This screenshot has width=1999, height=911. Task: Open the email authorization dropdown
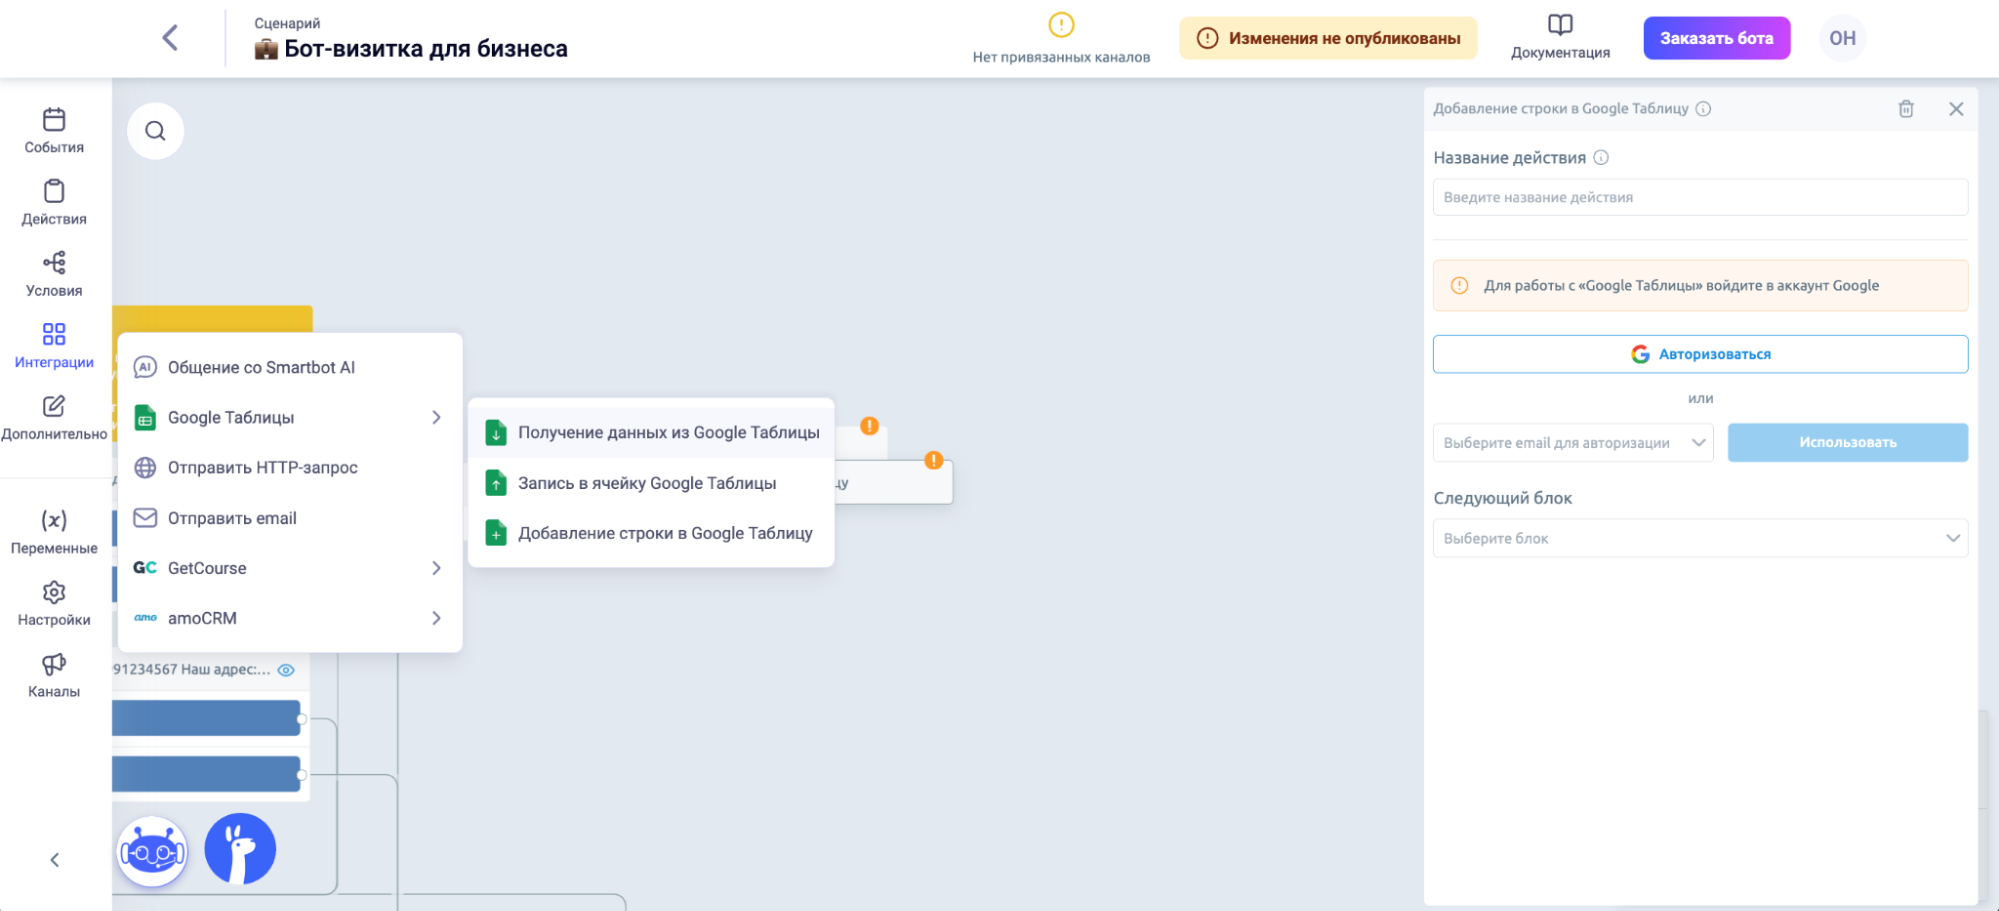point(1572,443)
